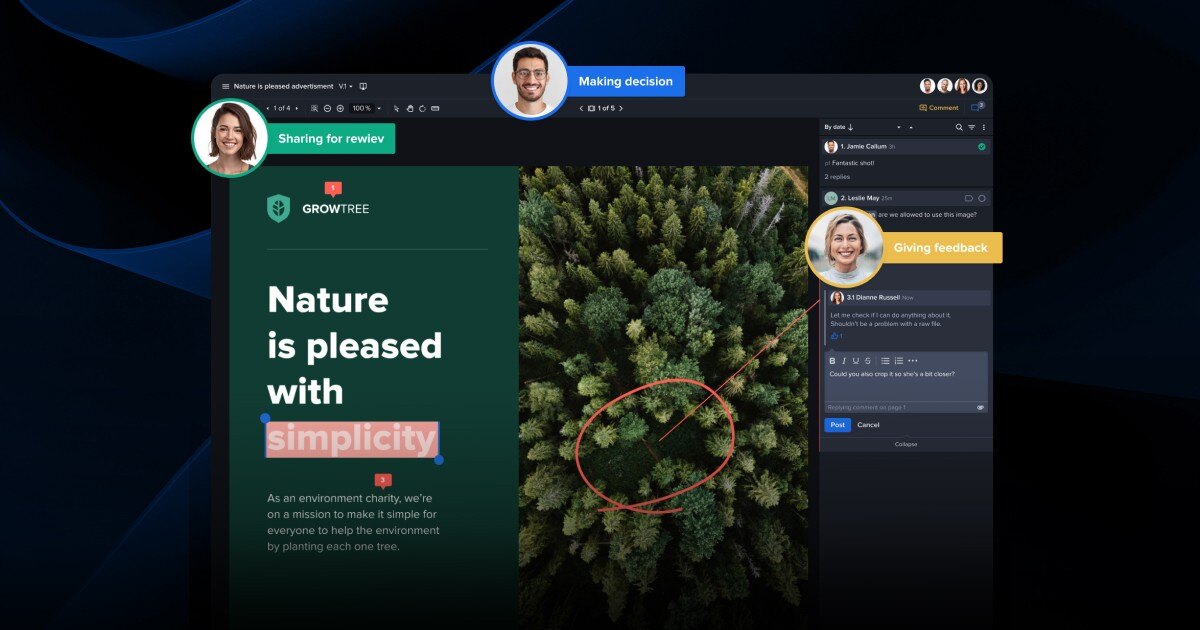Like Dianne Russell's reply with thumbs up

[835, 336]
